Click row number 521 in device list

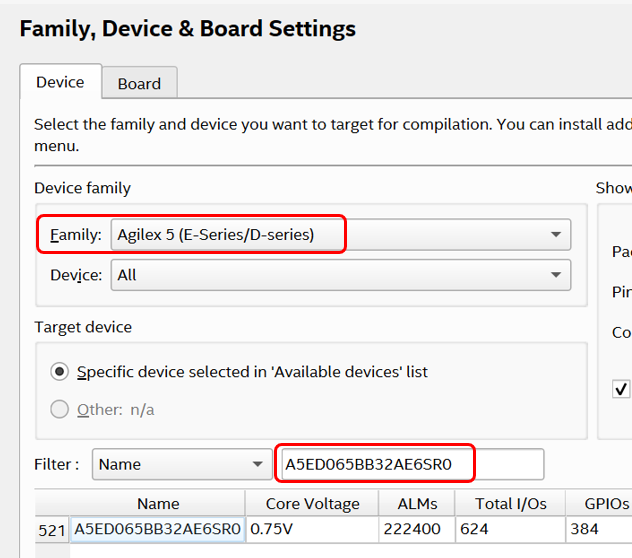[x=52, y=530]
